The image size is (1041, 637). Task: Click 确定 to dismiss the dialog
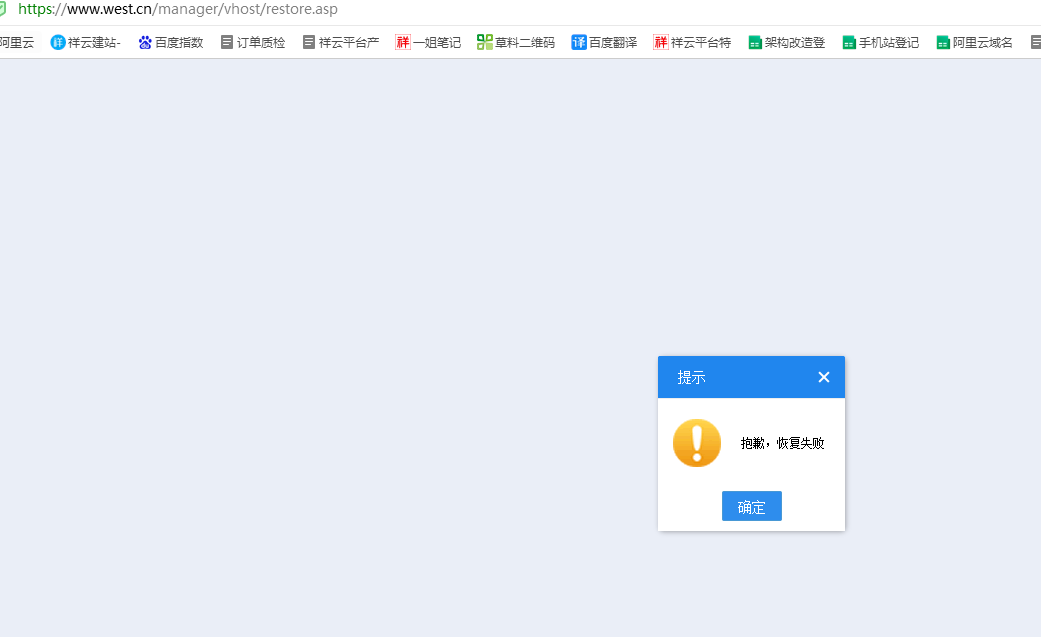pos(751,506)
